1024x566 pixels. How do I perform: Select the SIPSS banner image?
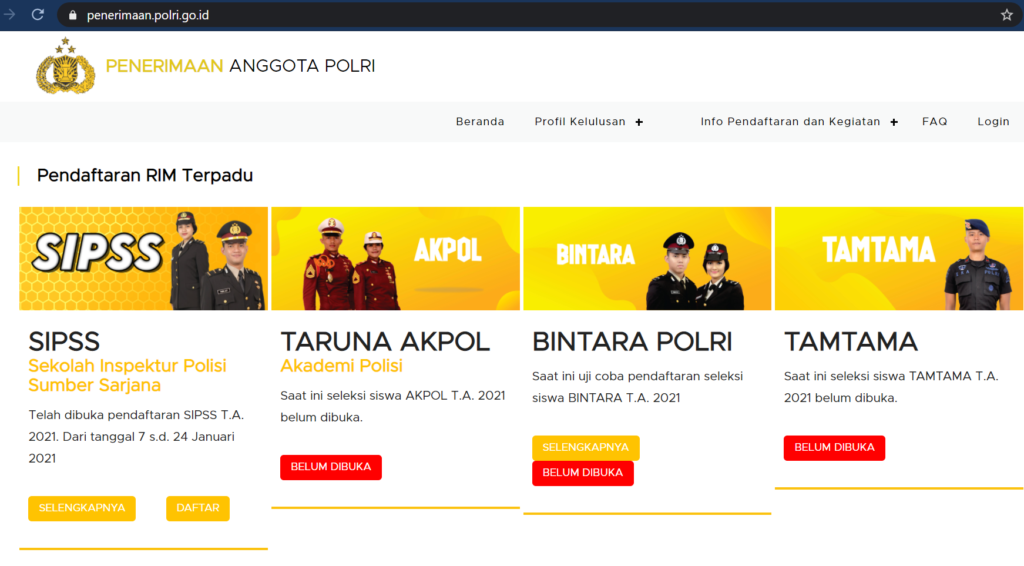click(143, 259)
